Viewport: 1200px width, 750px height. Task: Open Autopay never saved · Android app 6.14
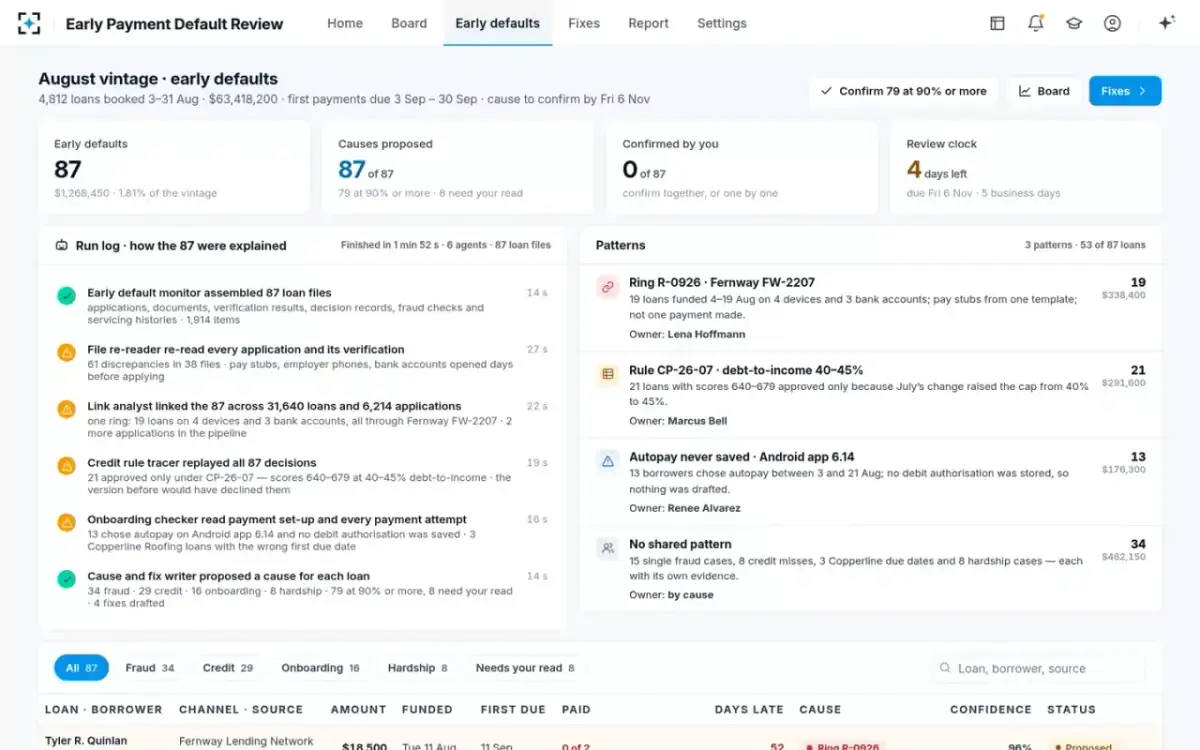[x=871, y=482]
